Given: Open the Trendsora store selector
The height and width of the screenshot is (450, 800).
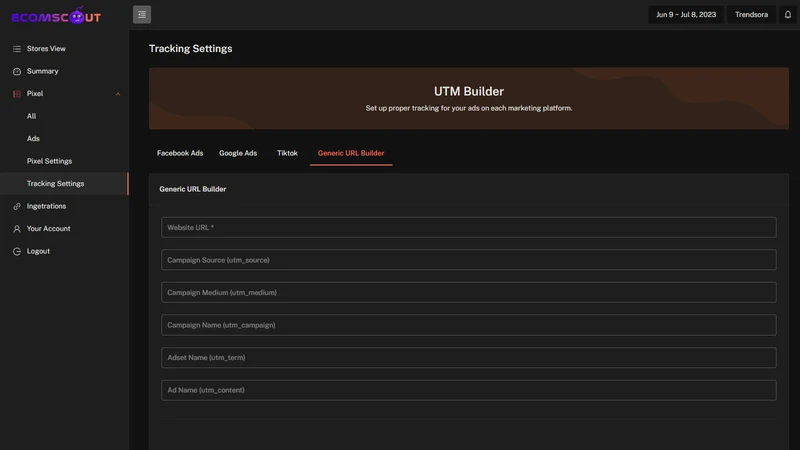Looking at the screenshot, I should (751, 14).
